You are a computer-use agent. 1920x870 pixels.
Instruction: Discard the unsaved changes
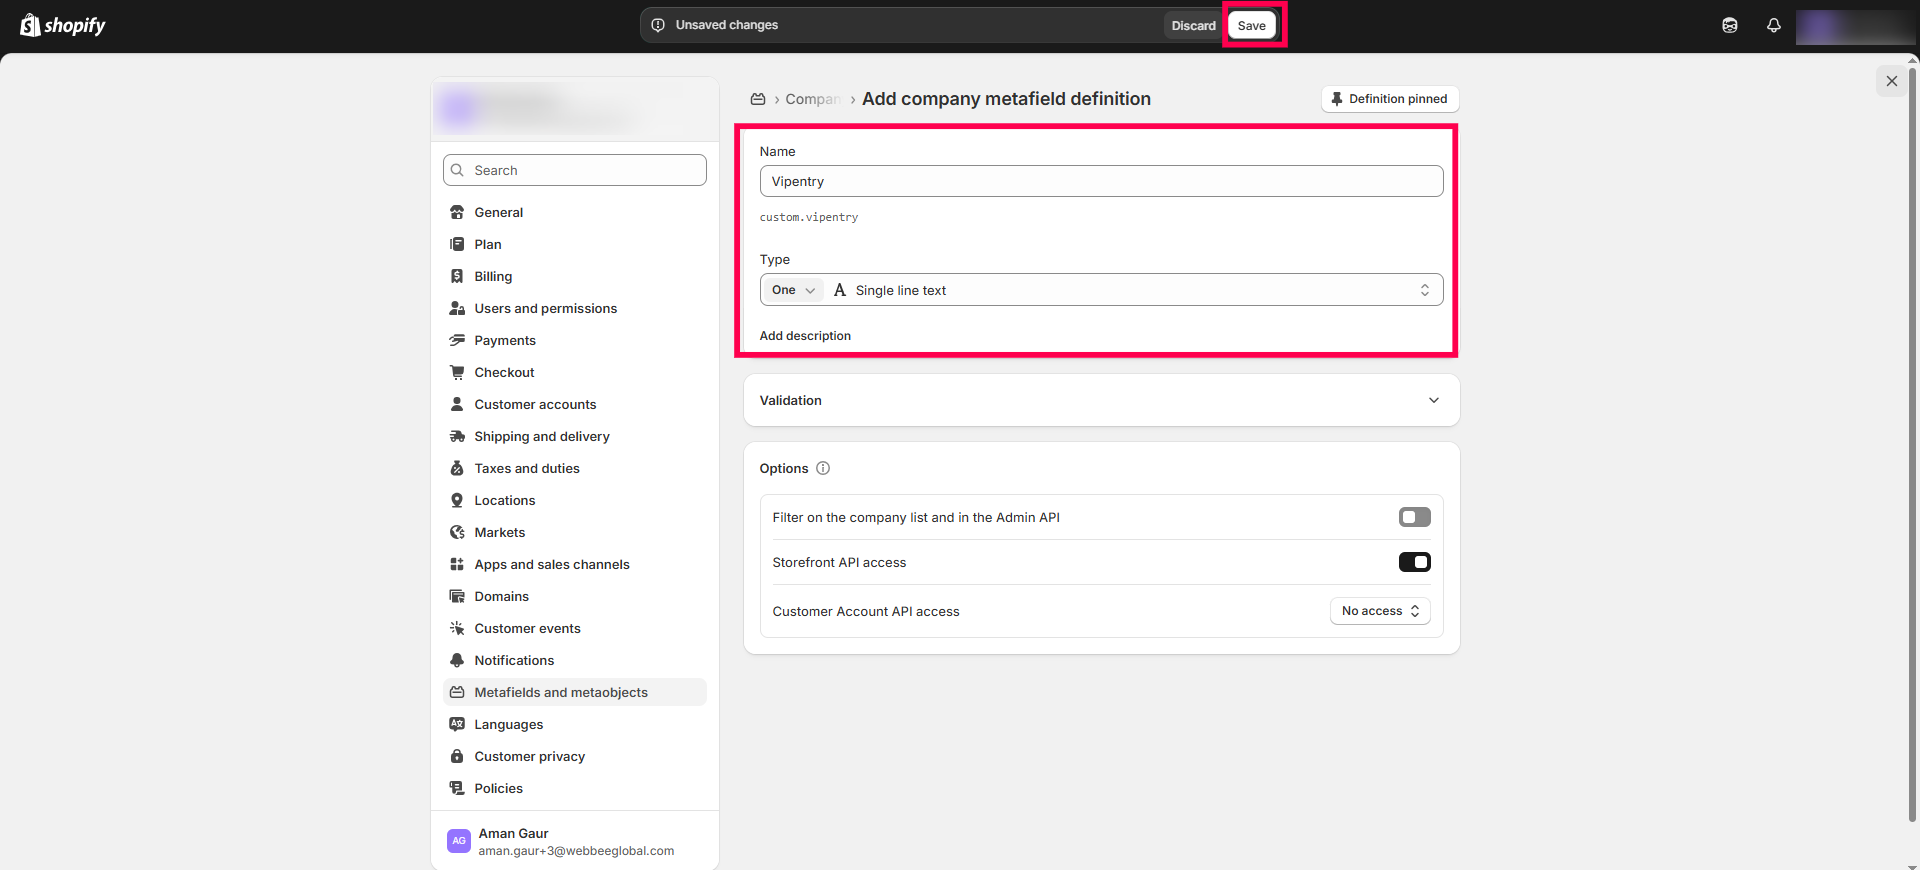click(x=1193, y=26)
